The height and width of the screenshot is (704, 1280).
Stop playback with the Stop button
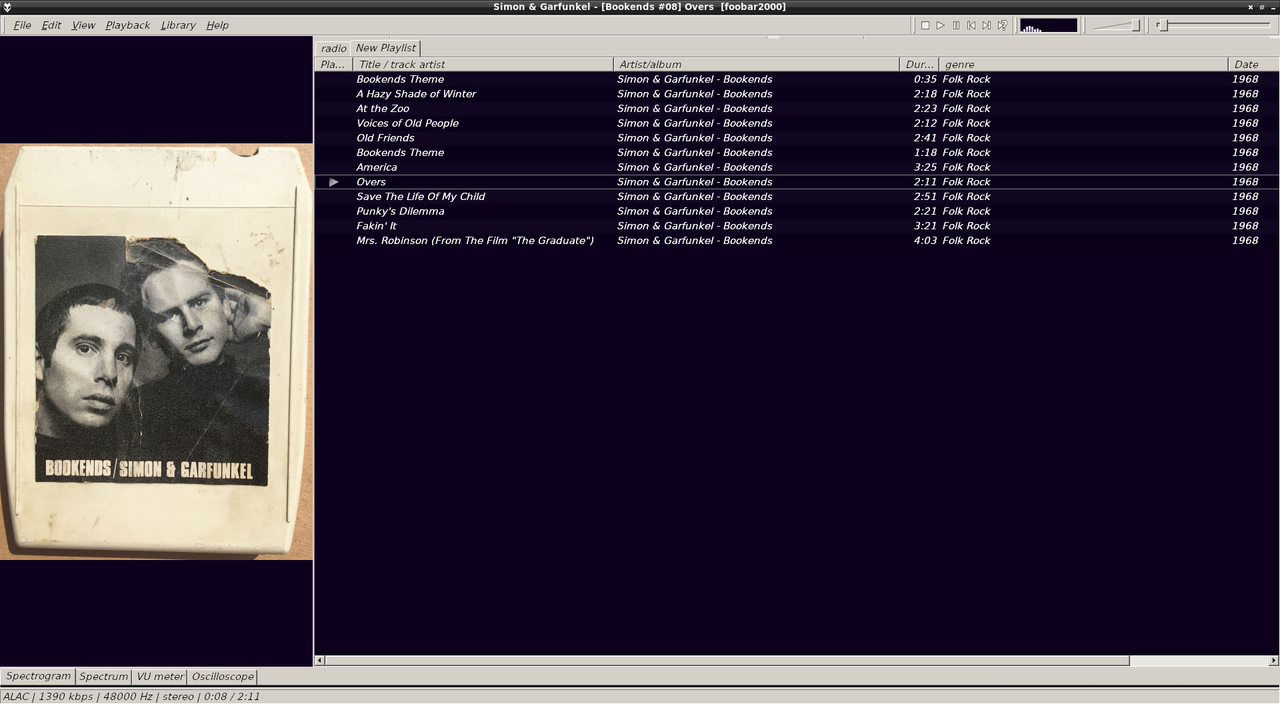pyautogui.click(x=925, y=25)
